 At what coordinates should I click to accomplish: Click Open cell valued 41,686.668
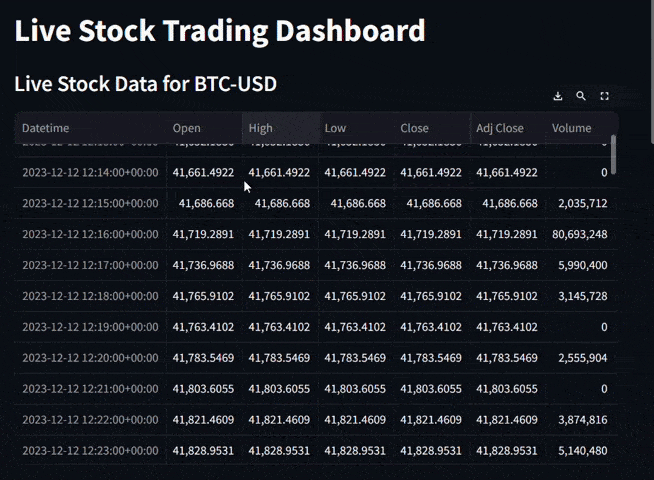[206, 203]
